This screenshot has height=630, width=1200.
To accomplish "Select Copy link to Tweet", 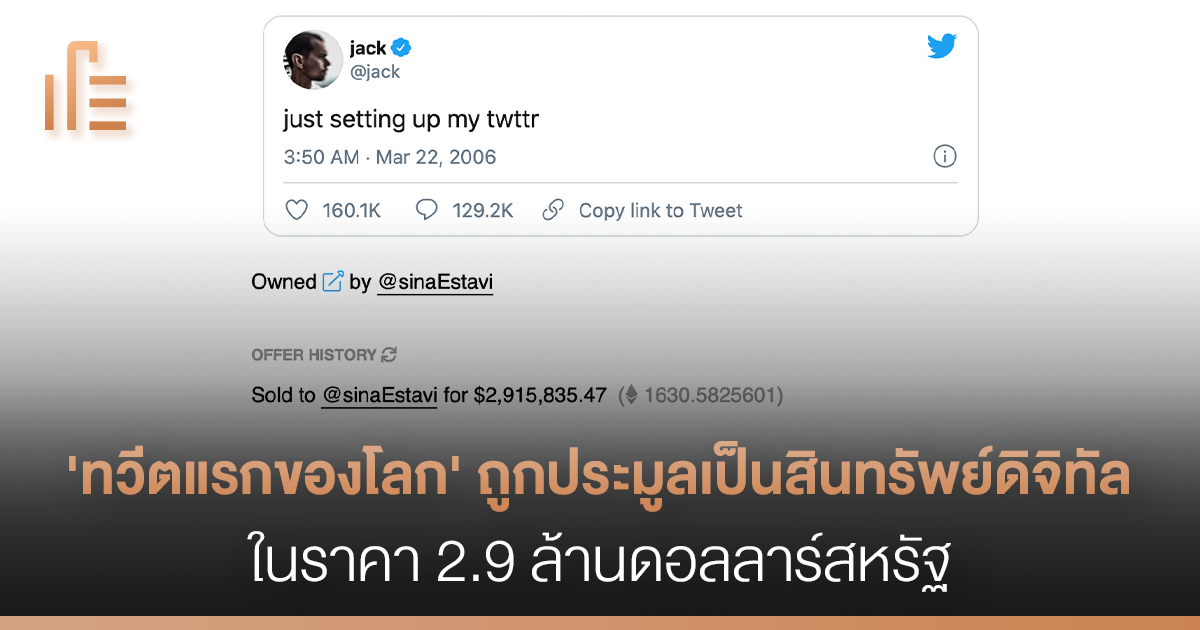I will 661,210.
